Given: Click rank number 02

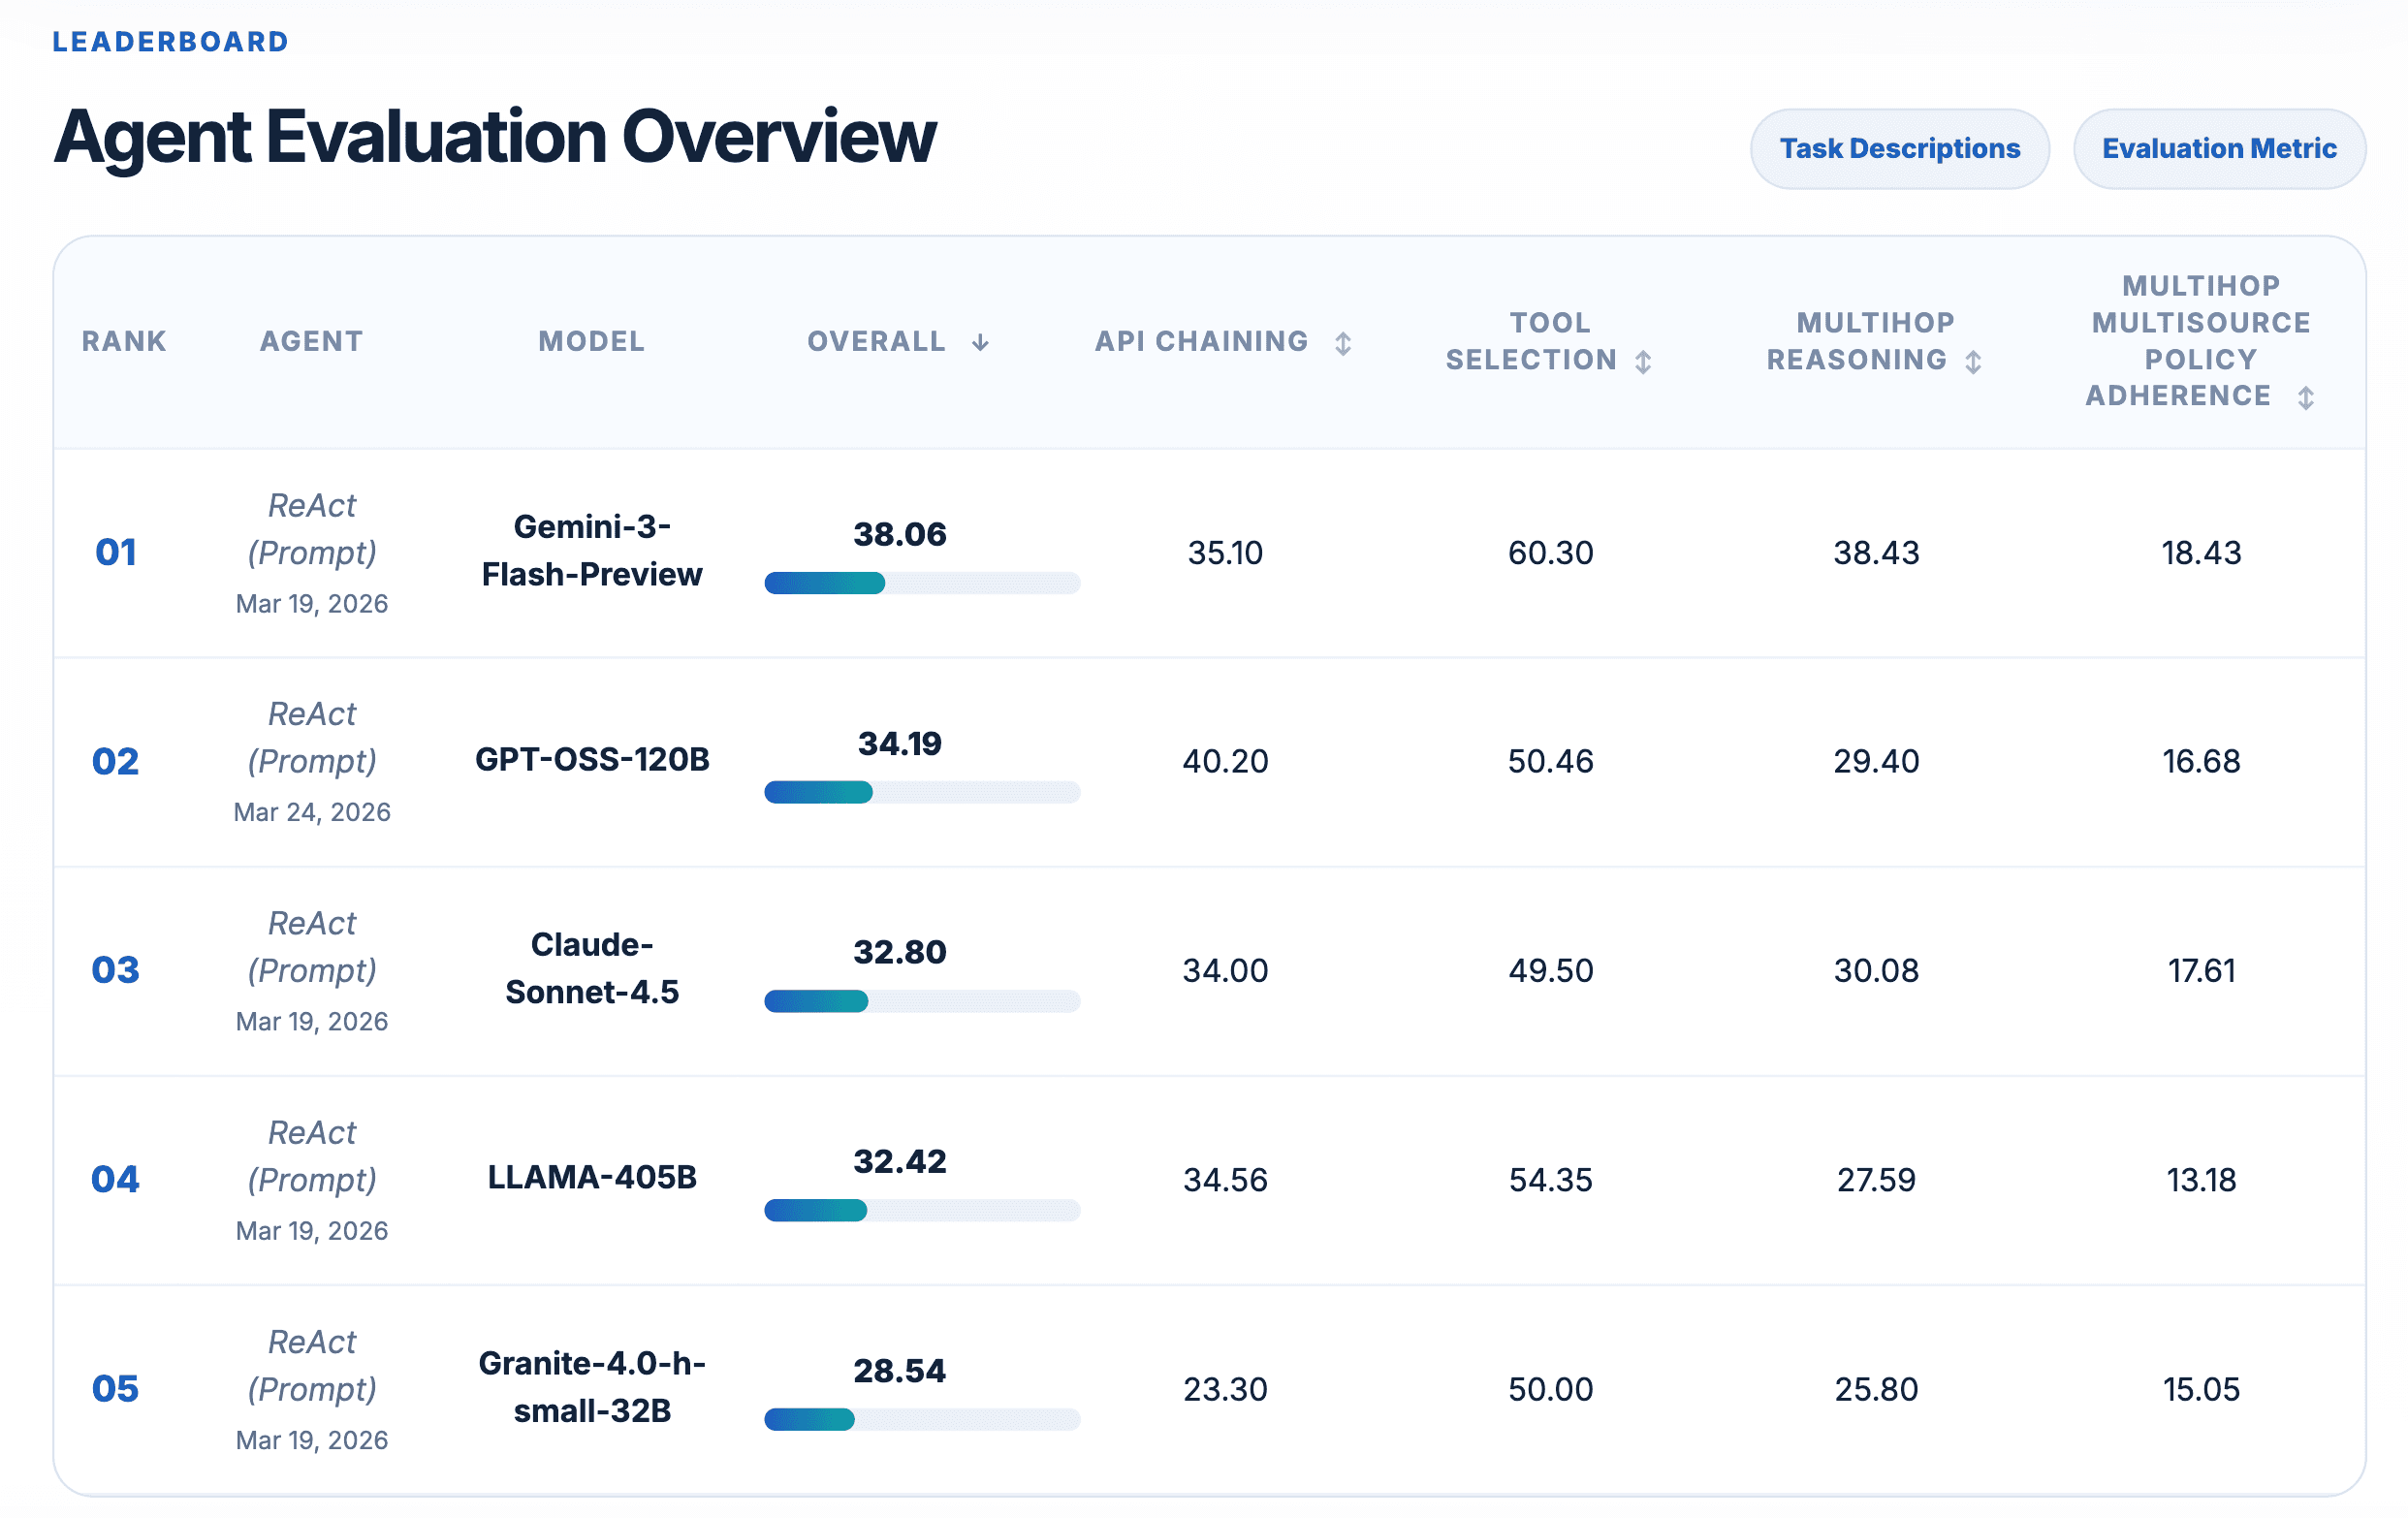Looking at the screenshot, I should pos(116,762).
